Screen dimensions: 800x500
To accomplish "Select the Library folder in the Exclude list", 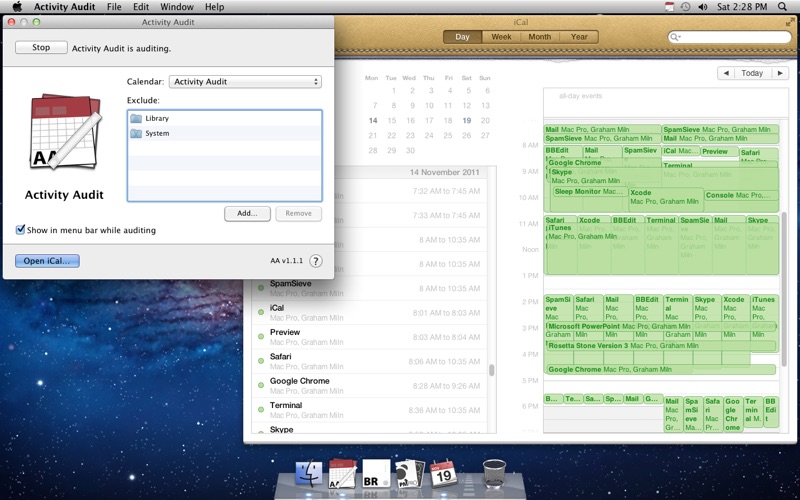I will pyautogui.click(x=224, y=118).
